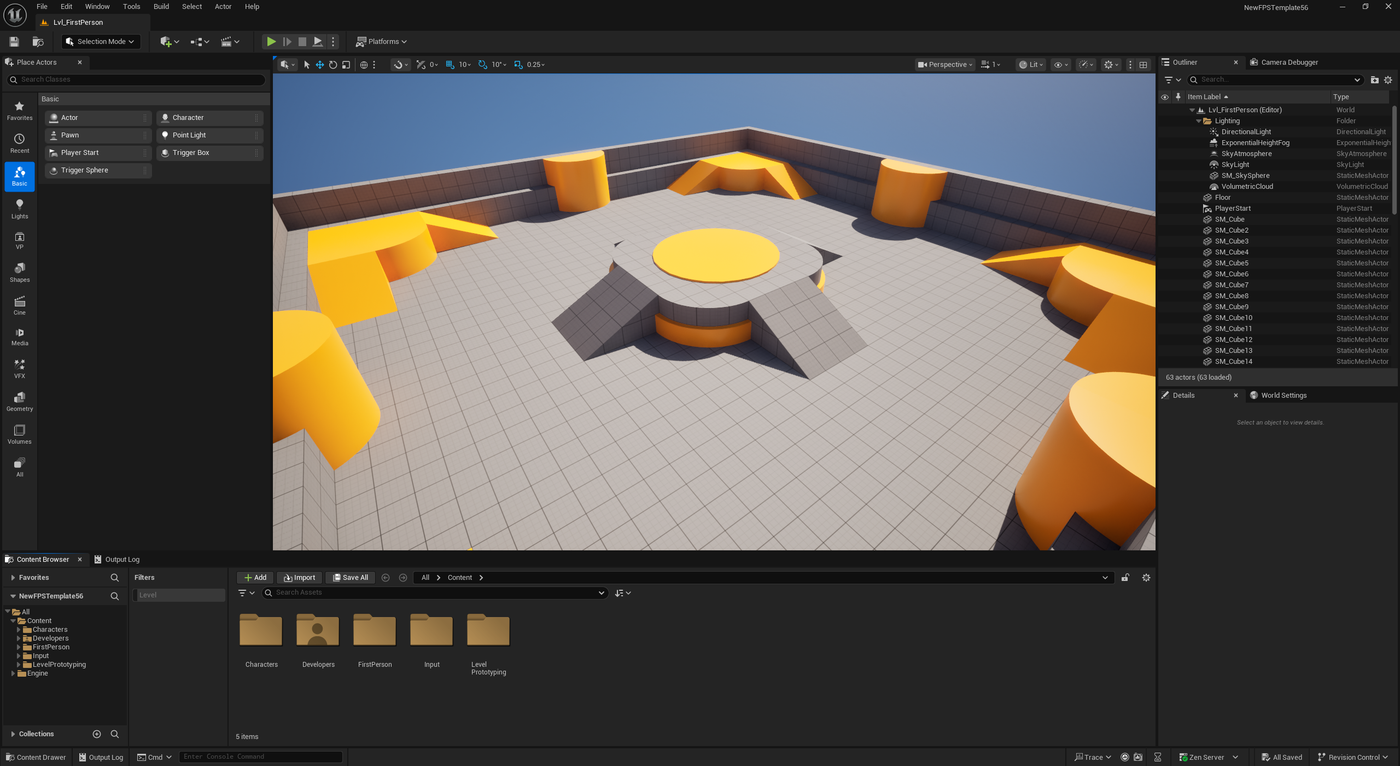Open the Perspective viewport type dropdown

[x=944, y=65]
